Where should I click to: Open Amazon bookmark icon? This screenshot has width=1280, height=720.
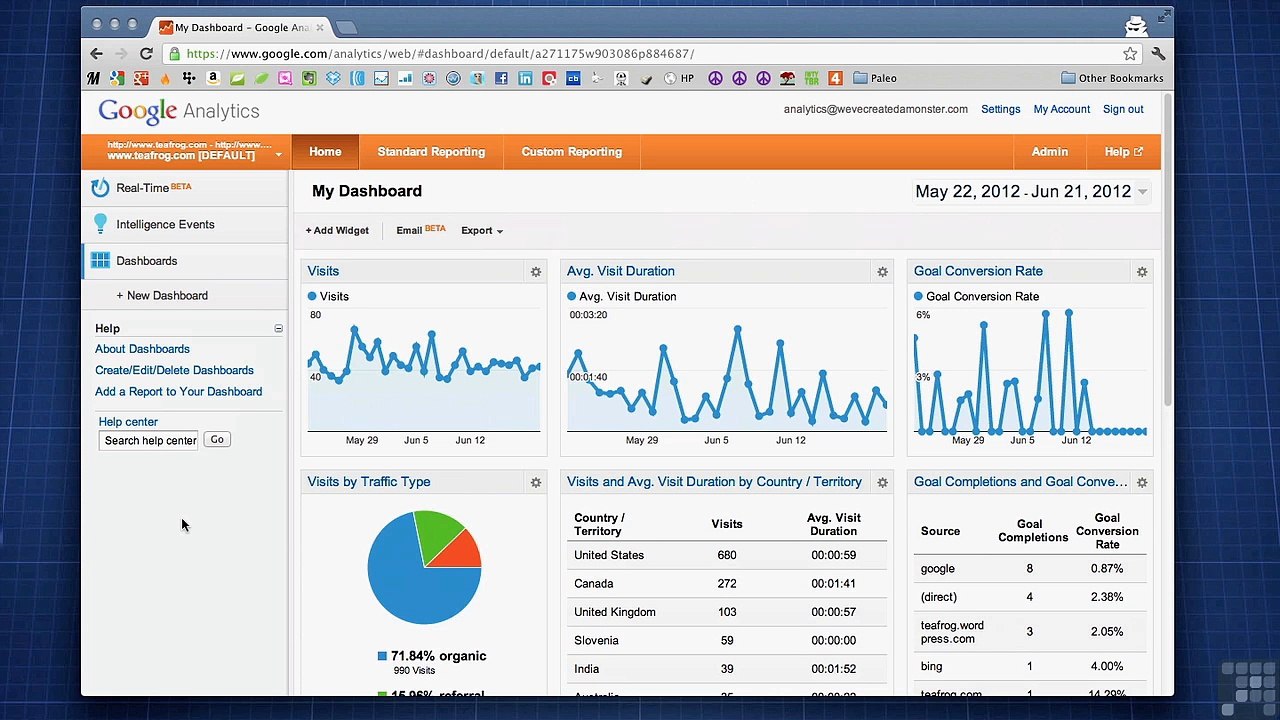[213, 78]
